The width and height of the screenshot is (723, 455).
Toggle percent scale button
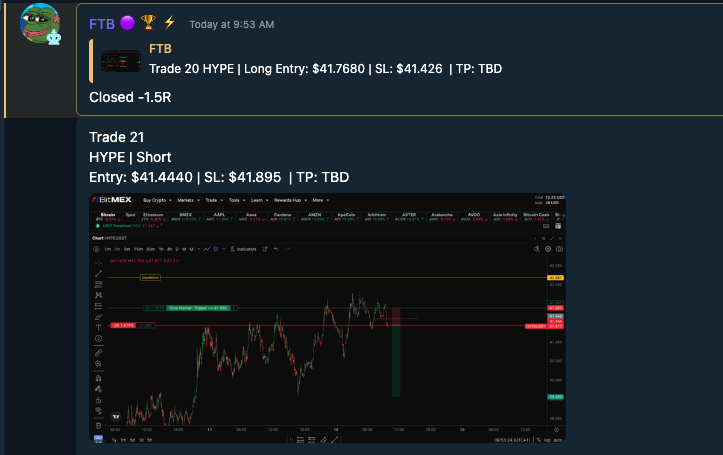538,440
